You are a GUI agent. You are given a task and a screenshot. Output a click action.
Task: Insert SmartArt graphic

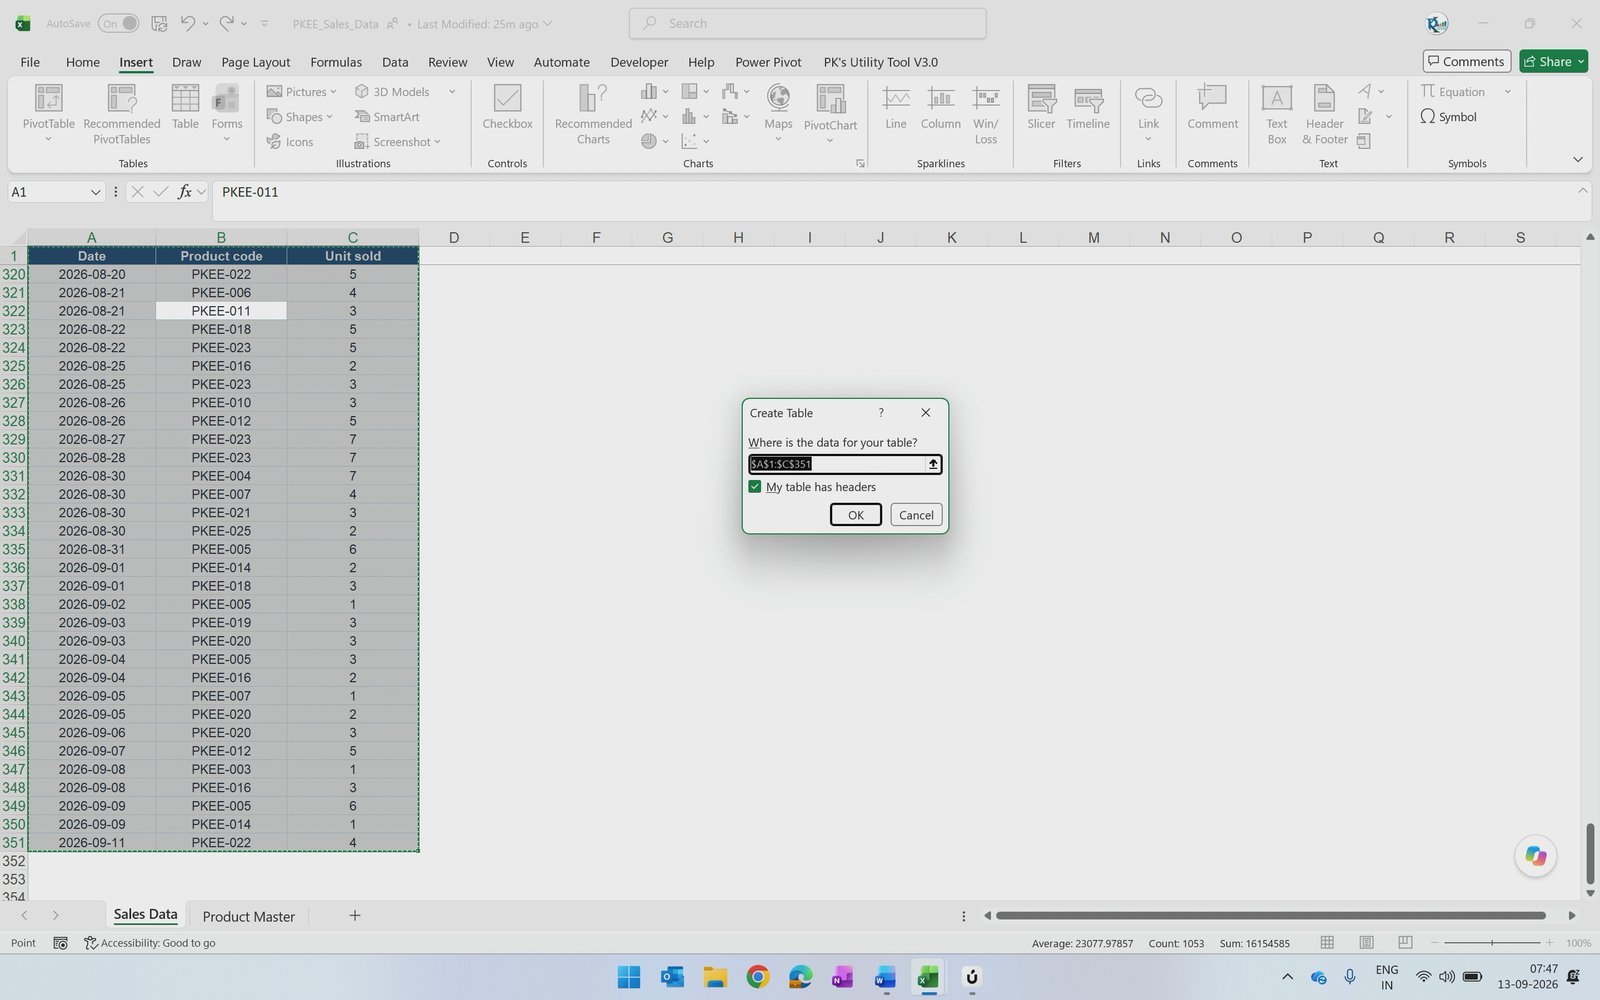[x=387, y=117]
